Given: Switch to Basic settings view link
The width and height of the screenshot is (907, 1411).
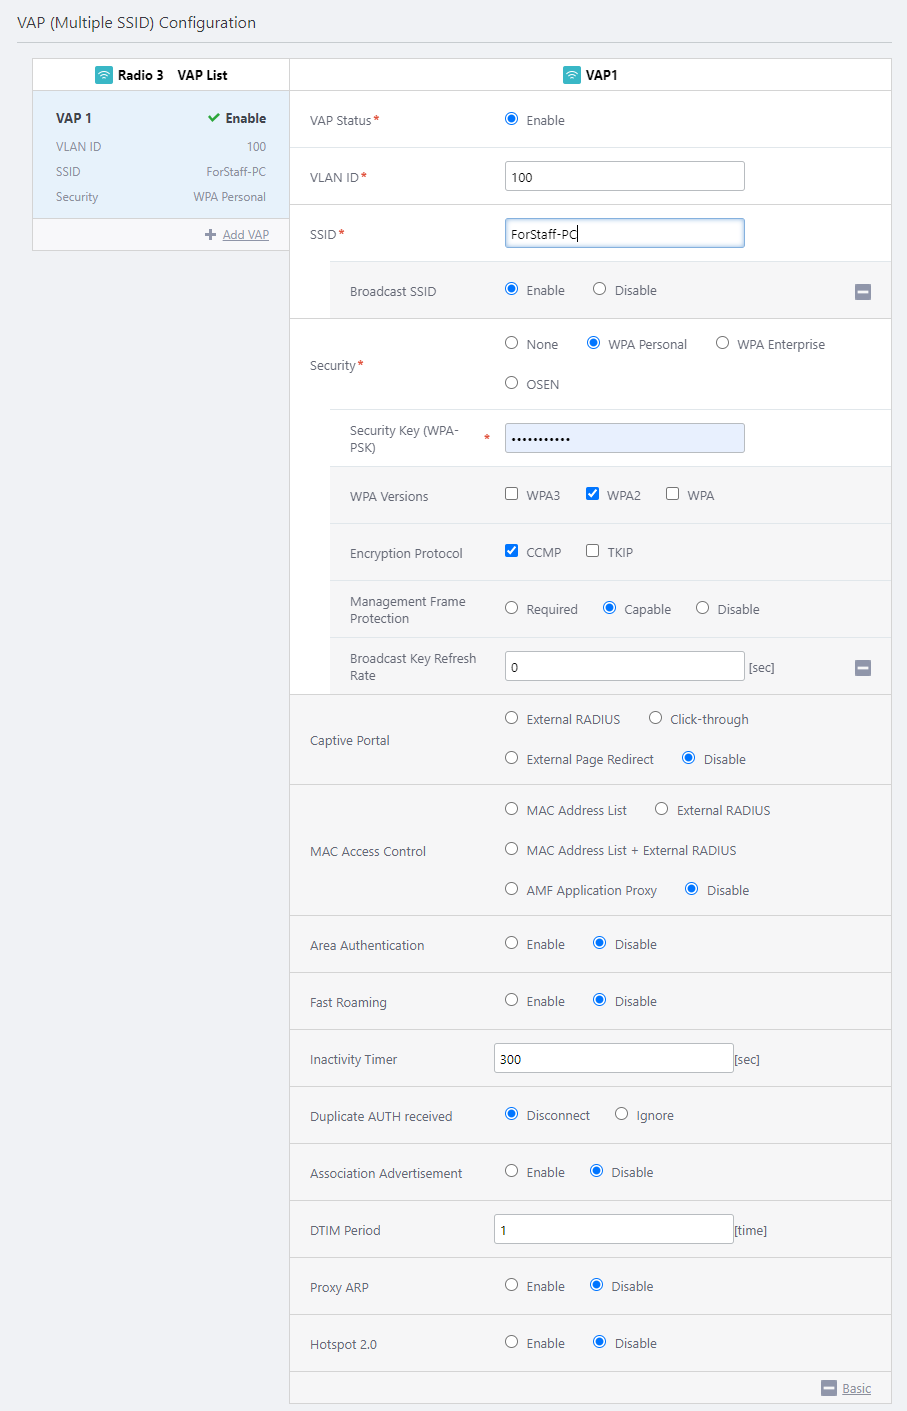Looking at the screenshot, I should point(856,1388).
